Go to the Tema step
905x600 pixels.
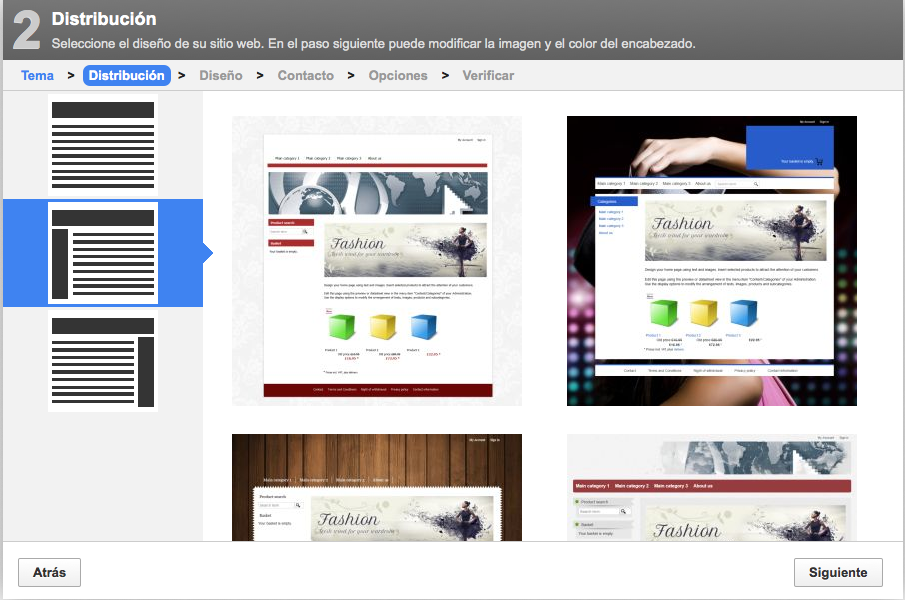click(x=37, y=76)
